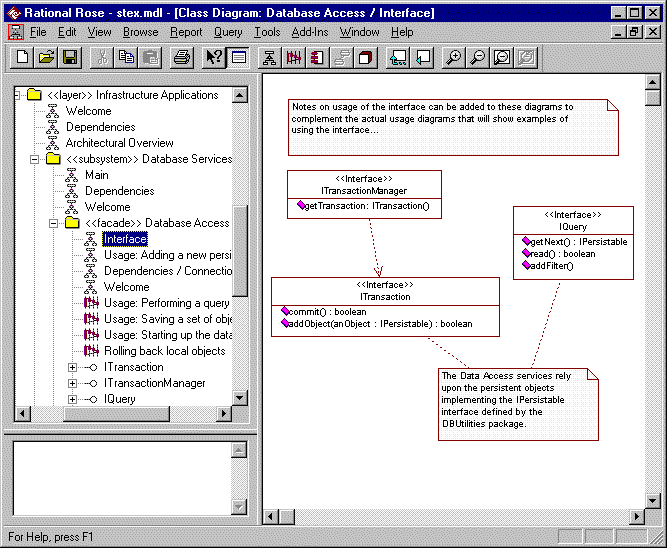Click the Print toolbar icon
Viewport: 667px width, 548px height.
182,57
